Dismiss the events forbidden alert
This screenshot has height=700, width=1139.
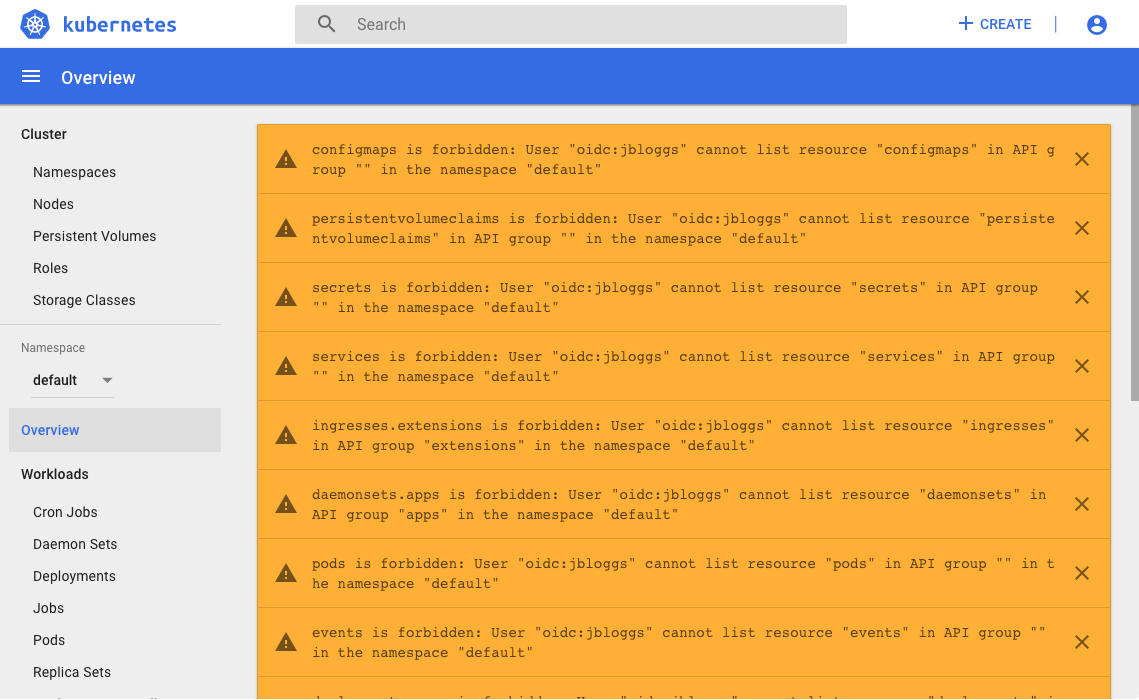click(1081, 642)
